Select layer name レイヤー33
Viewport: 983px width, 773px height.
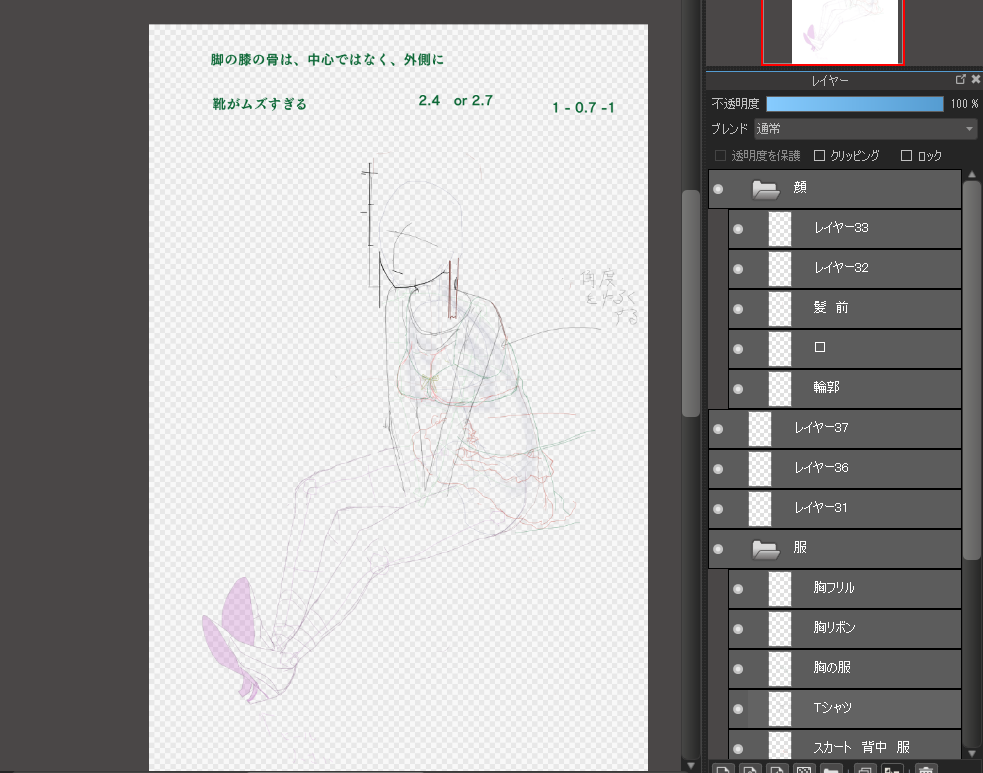[841, 228]
